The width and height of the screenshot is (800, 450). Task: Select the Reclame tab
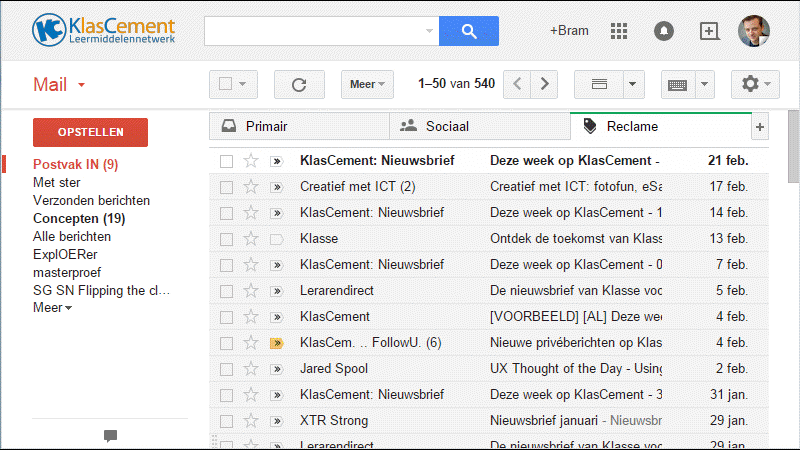pyautogui.click(x=661, y=127)
